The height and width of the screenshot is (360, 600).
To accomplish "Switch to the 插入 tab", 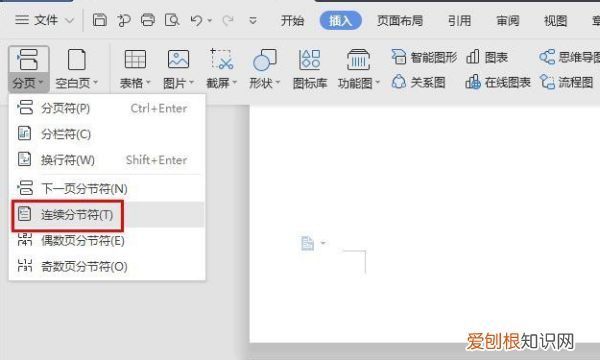I will pyautogui.click(x=340, y=20).
